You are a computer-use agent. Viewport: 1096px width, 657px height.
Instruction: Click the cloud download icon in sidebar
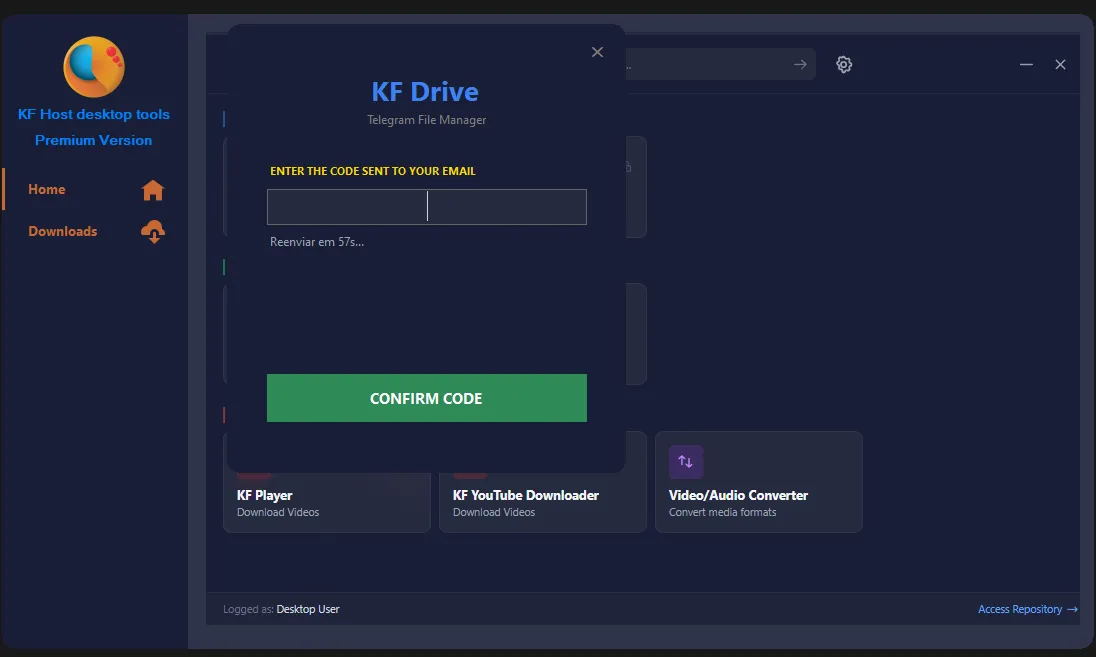(152, 232)
